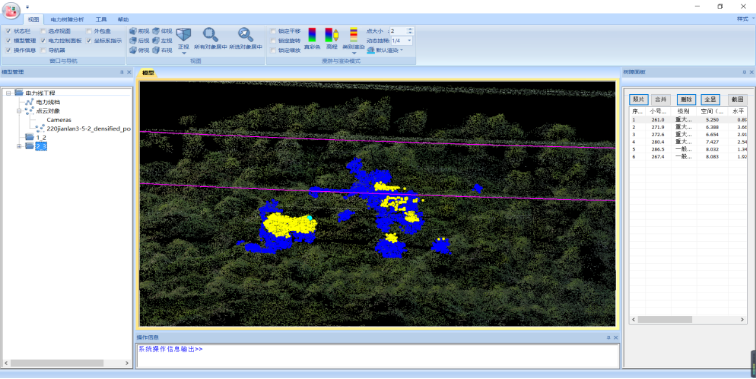
Task: Click the magnifier icon to center selected objects
Action: 245,34
